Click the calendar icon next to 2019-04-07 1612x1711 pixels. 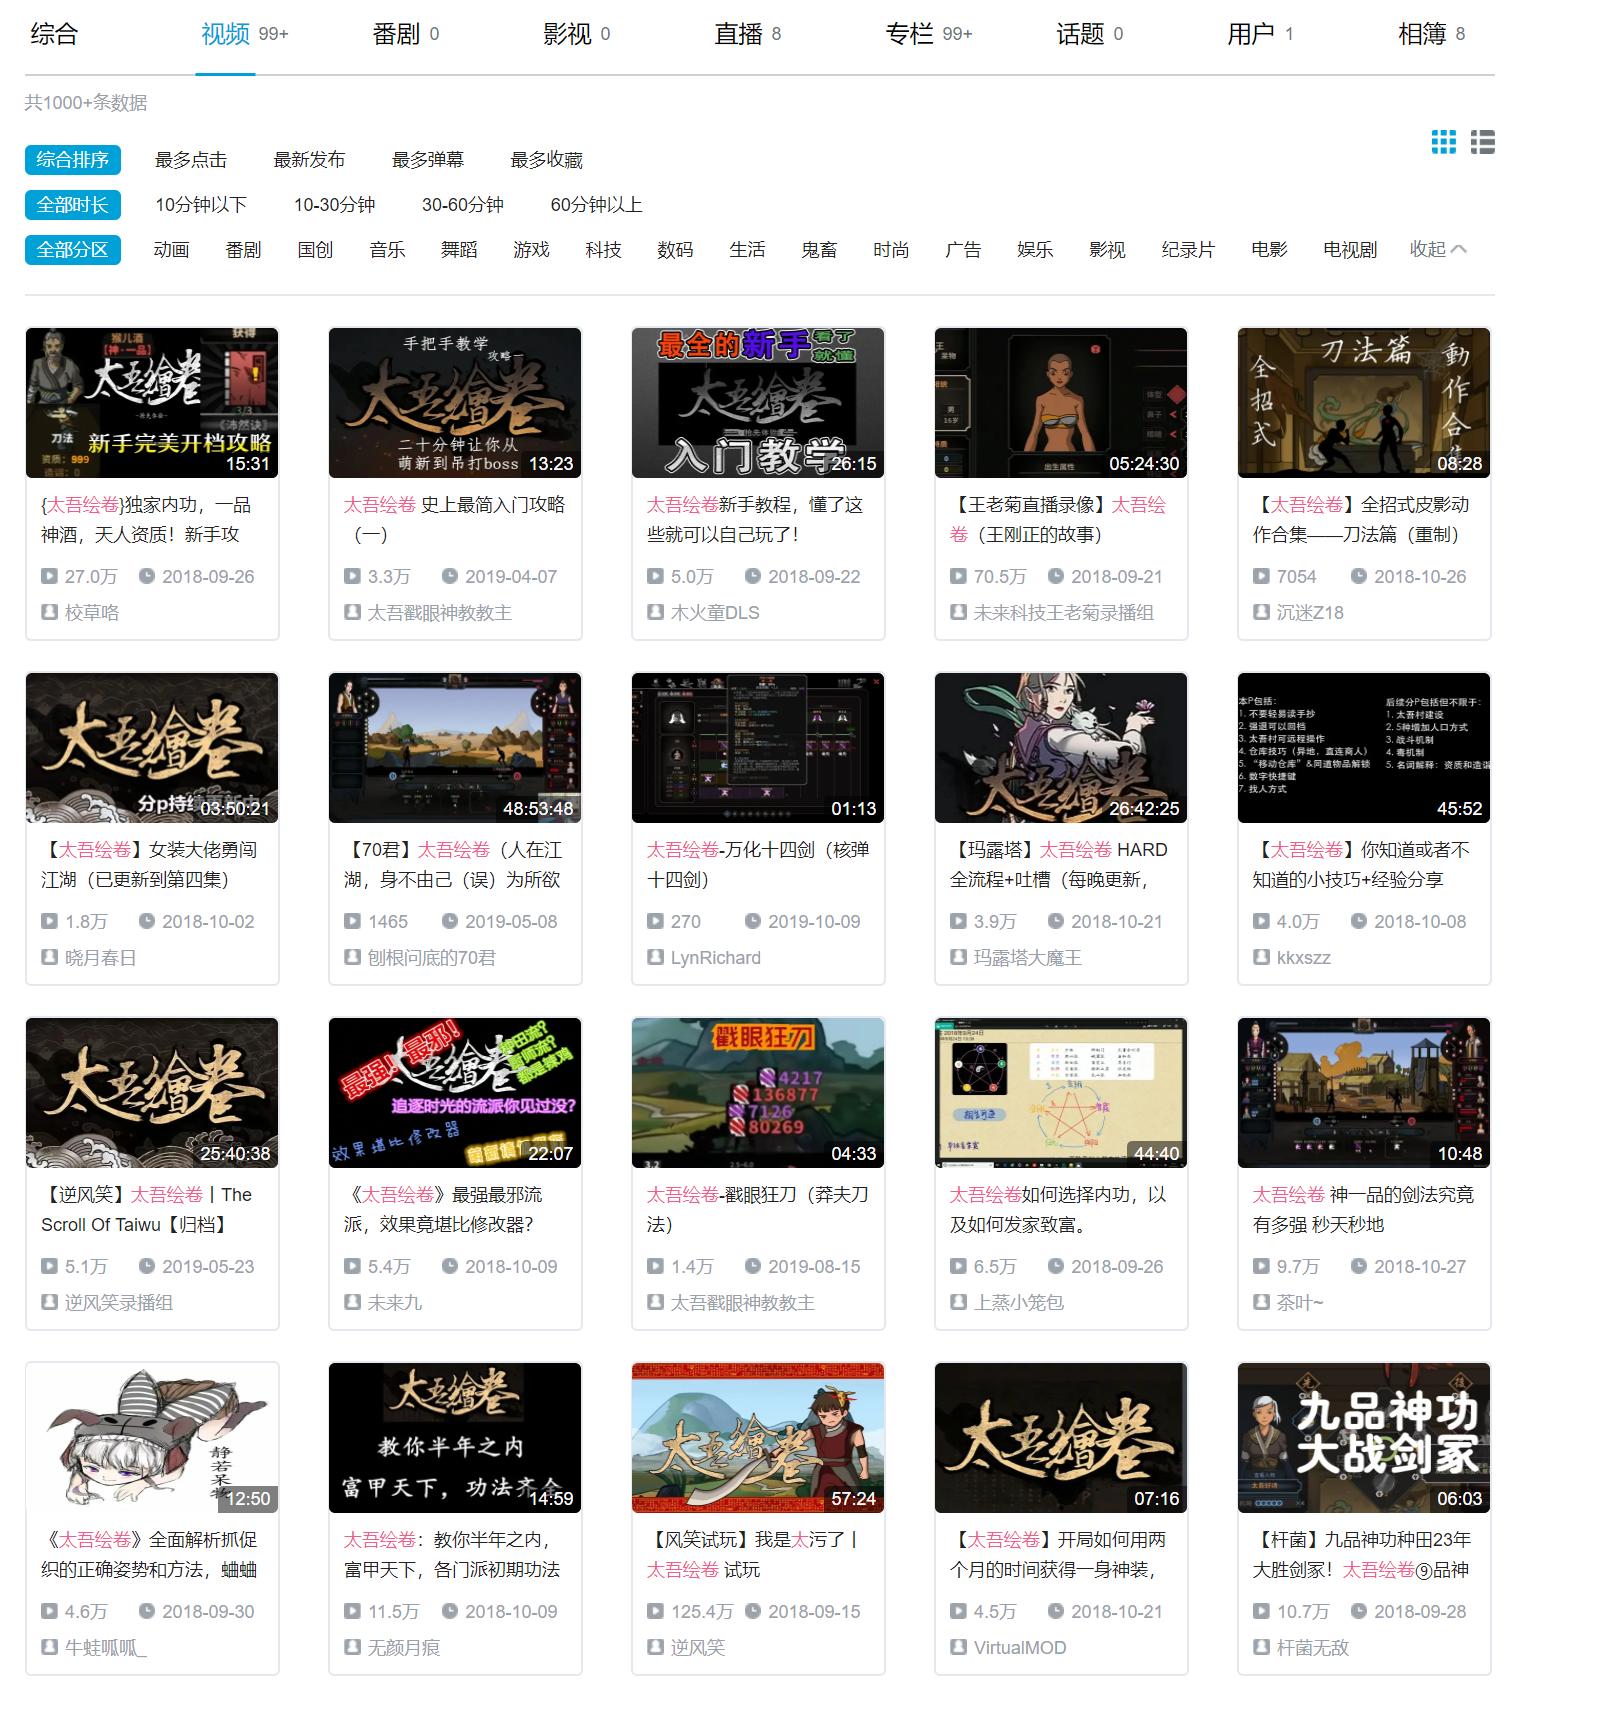pos(451,576)
